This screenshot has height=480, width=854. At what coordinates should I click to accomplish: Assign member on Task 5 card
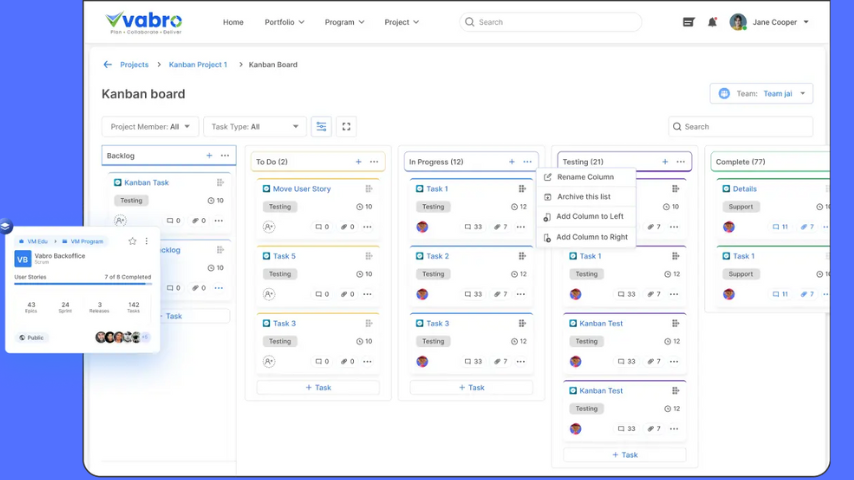(269, 294)
